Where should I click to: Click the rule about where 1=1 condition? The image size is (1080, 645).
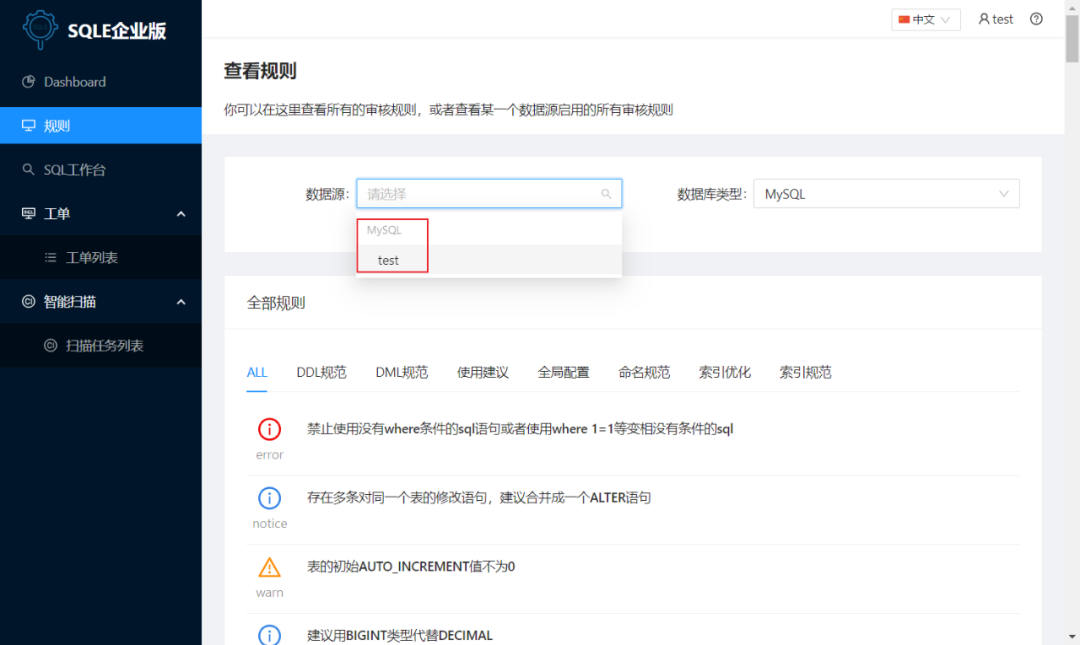tap(520, 429)
